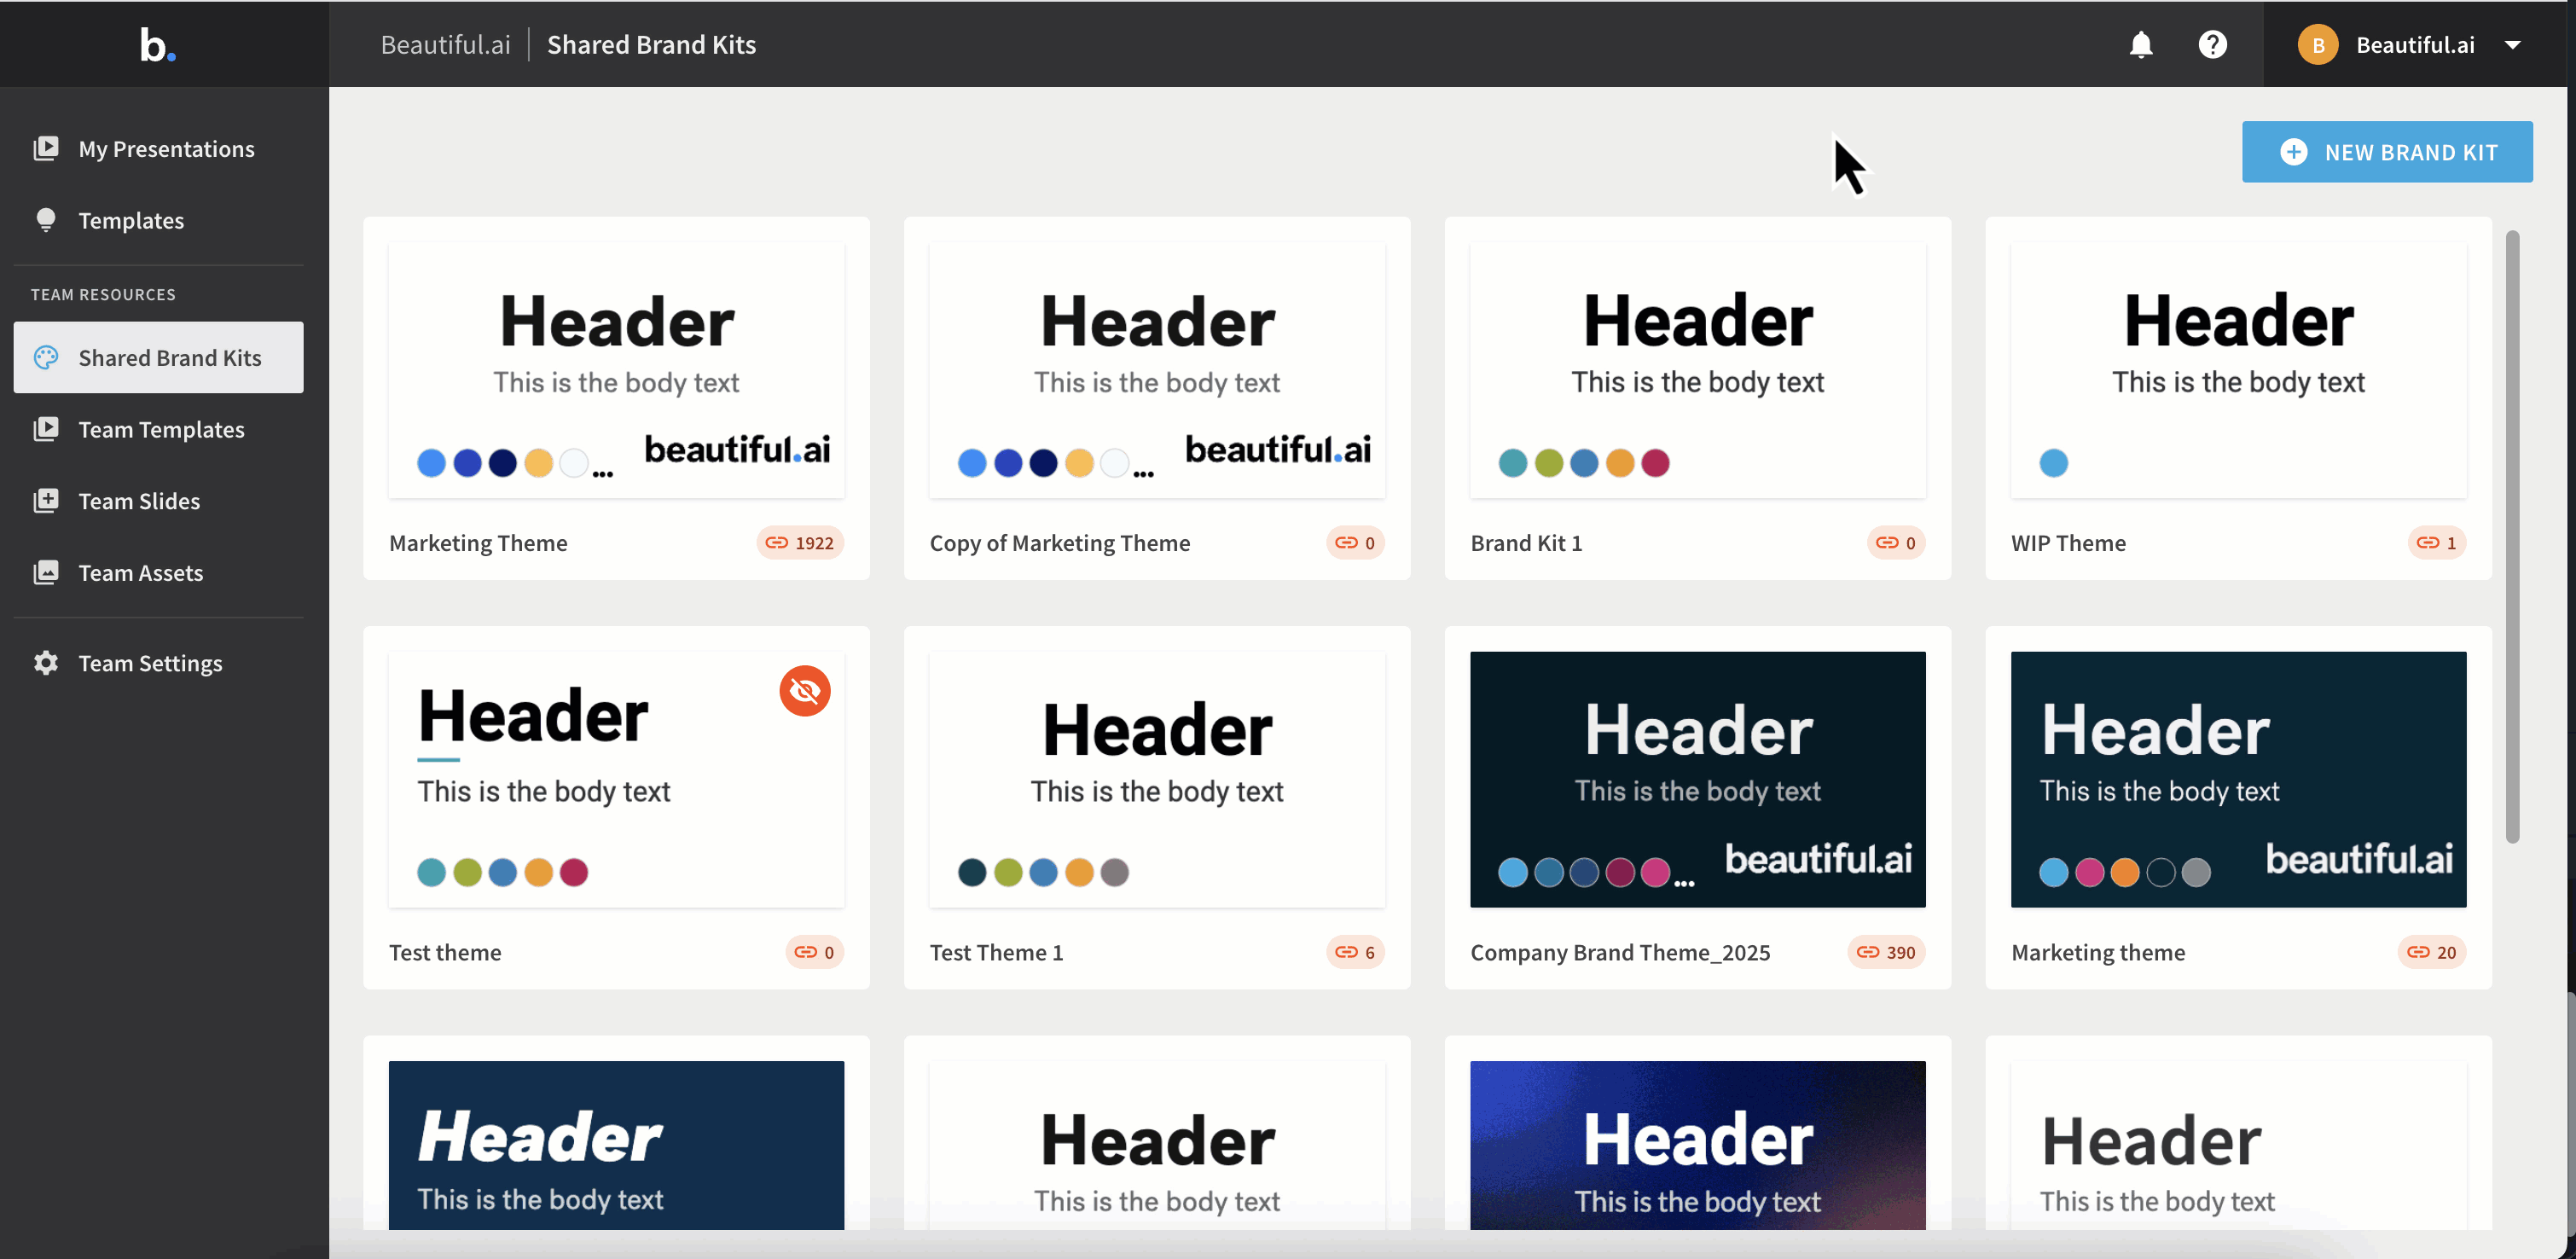Viewport: 2576px width, 1259px height.
Task: Click the 'WIP Theme' card title
Action: (x=2068, y=543)
